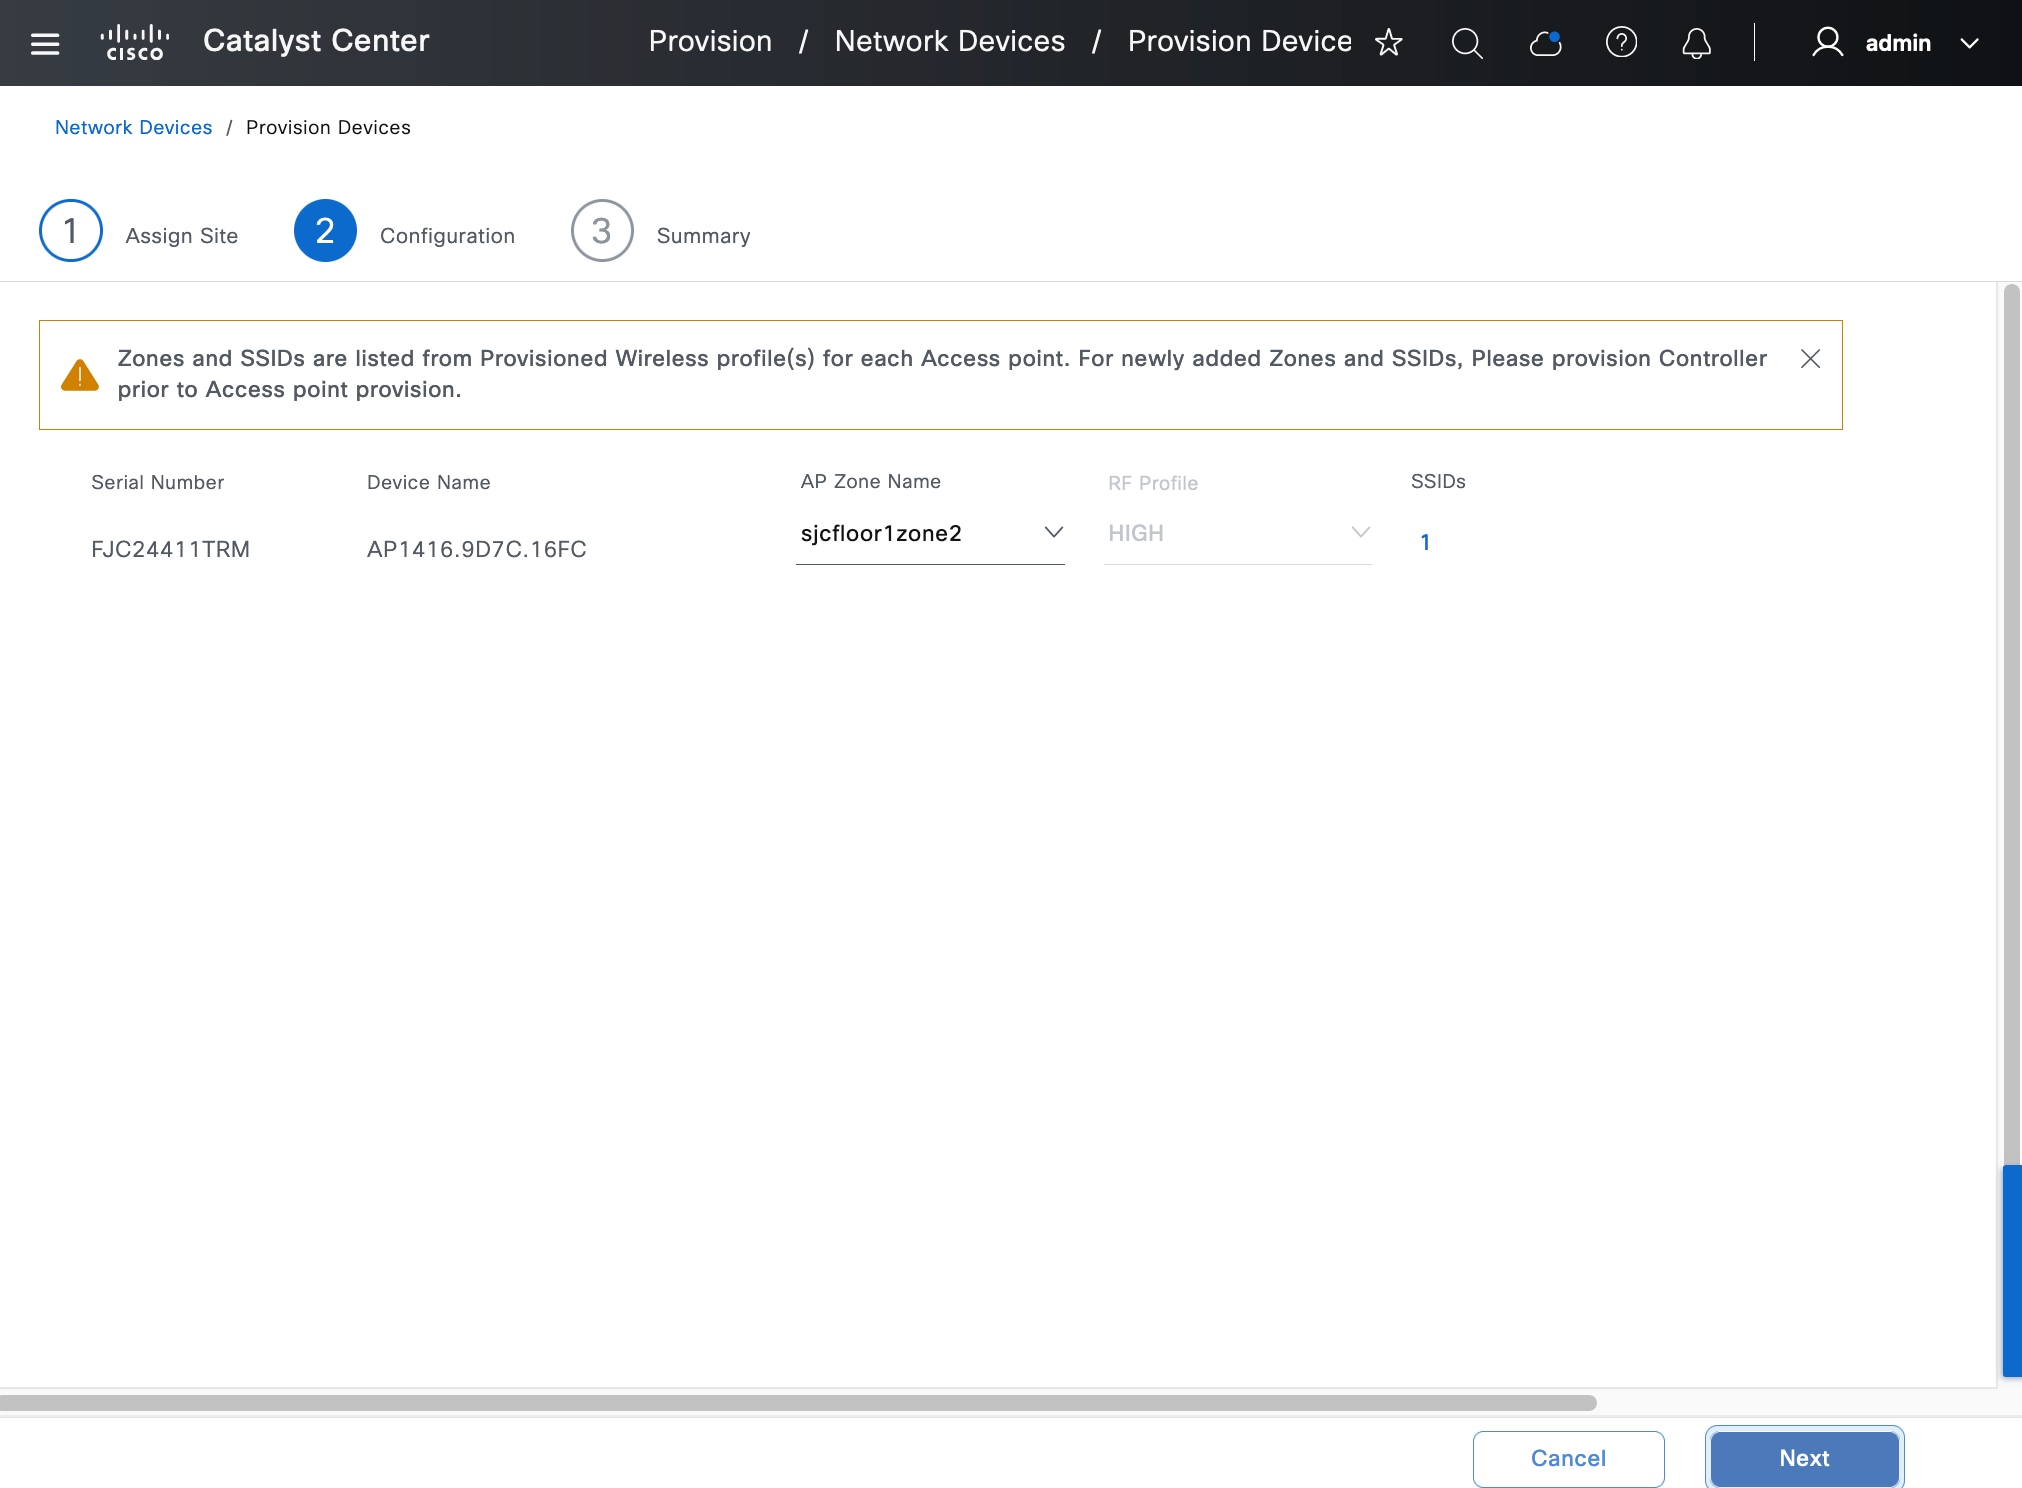Expand the admin account dropdown
The width and height of the screenshot is (2022, 1488).
point(1969,43)
